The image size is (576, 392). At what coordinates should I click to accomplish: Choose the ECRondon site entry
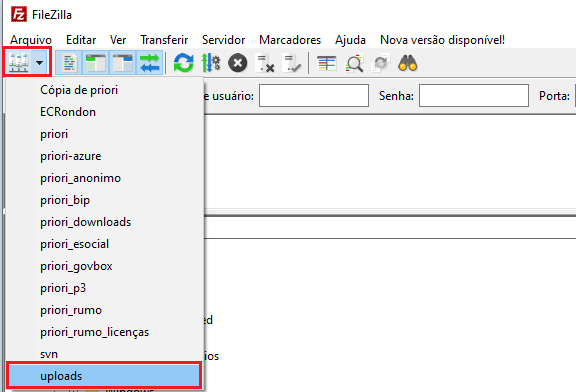(105, 112)
